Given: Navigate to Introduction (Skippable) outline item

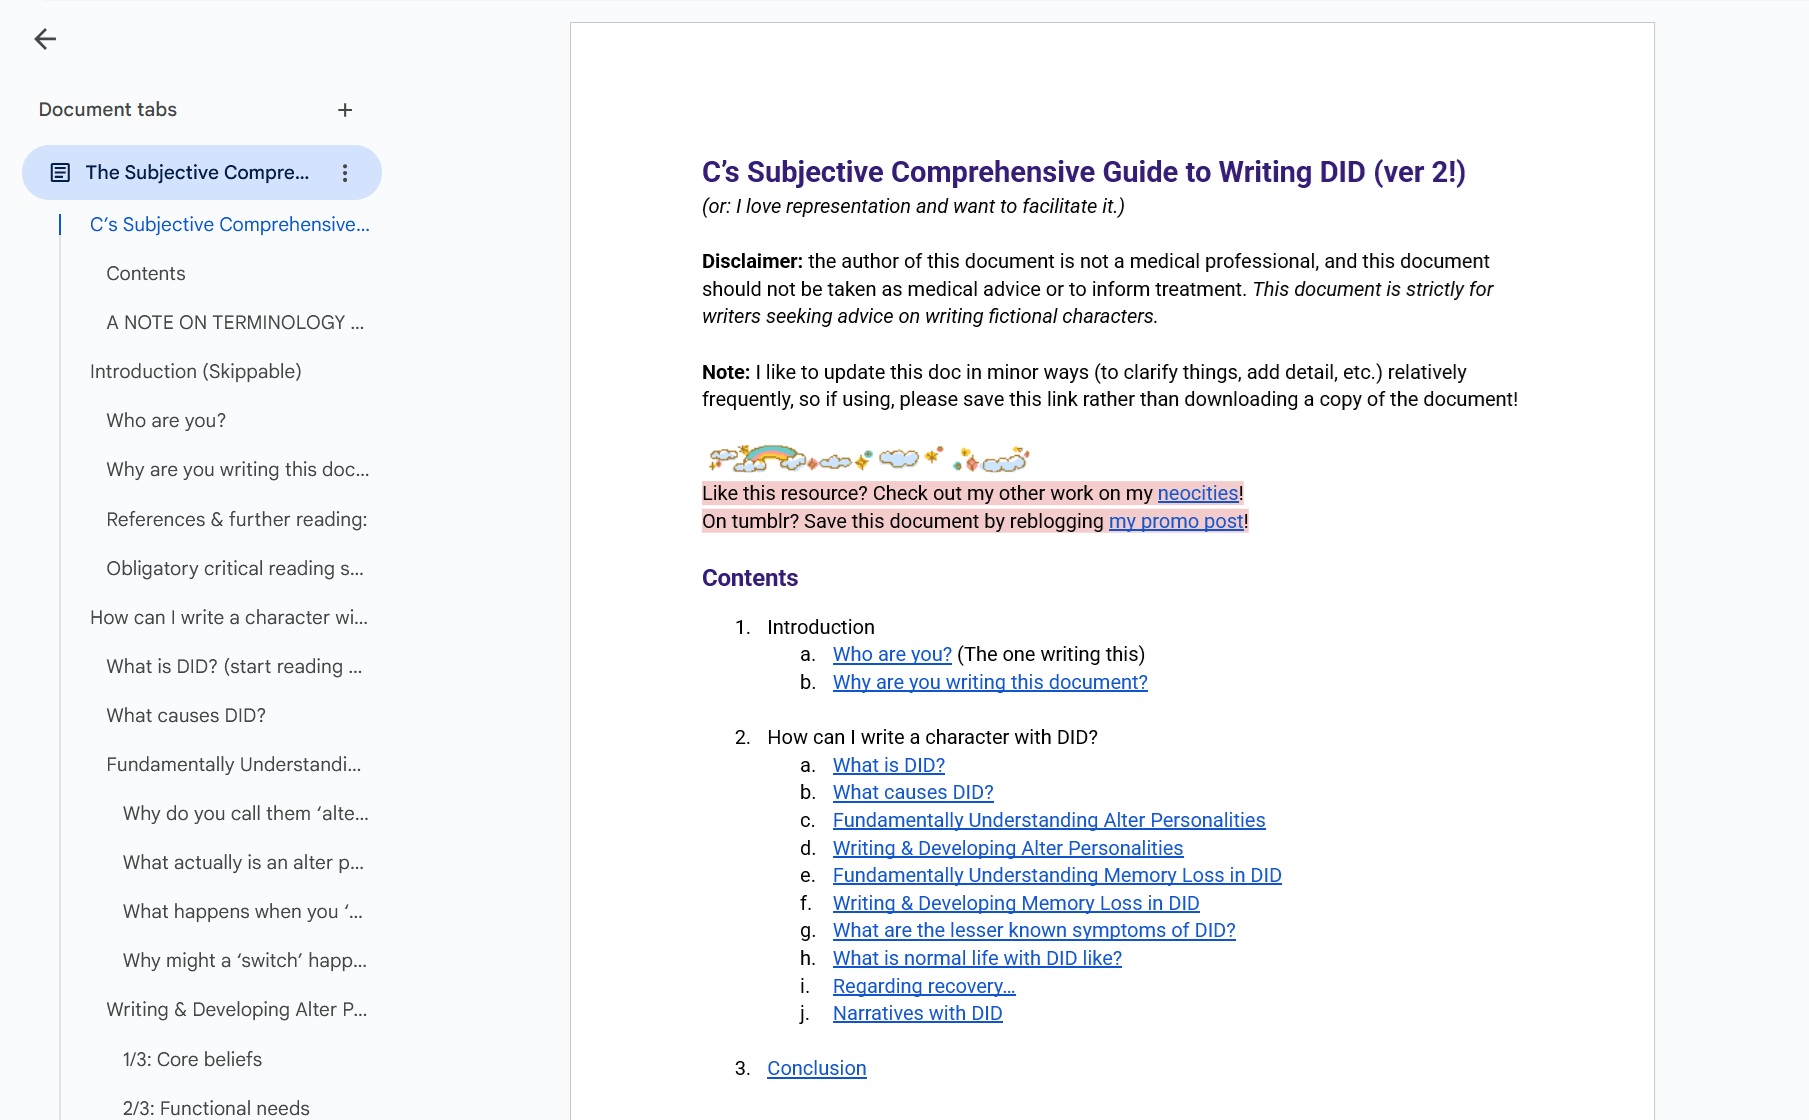Looking at the screenshot, I should click(195, 372).
